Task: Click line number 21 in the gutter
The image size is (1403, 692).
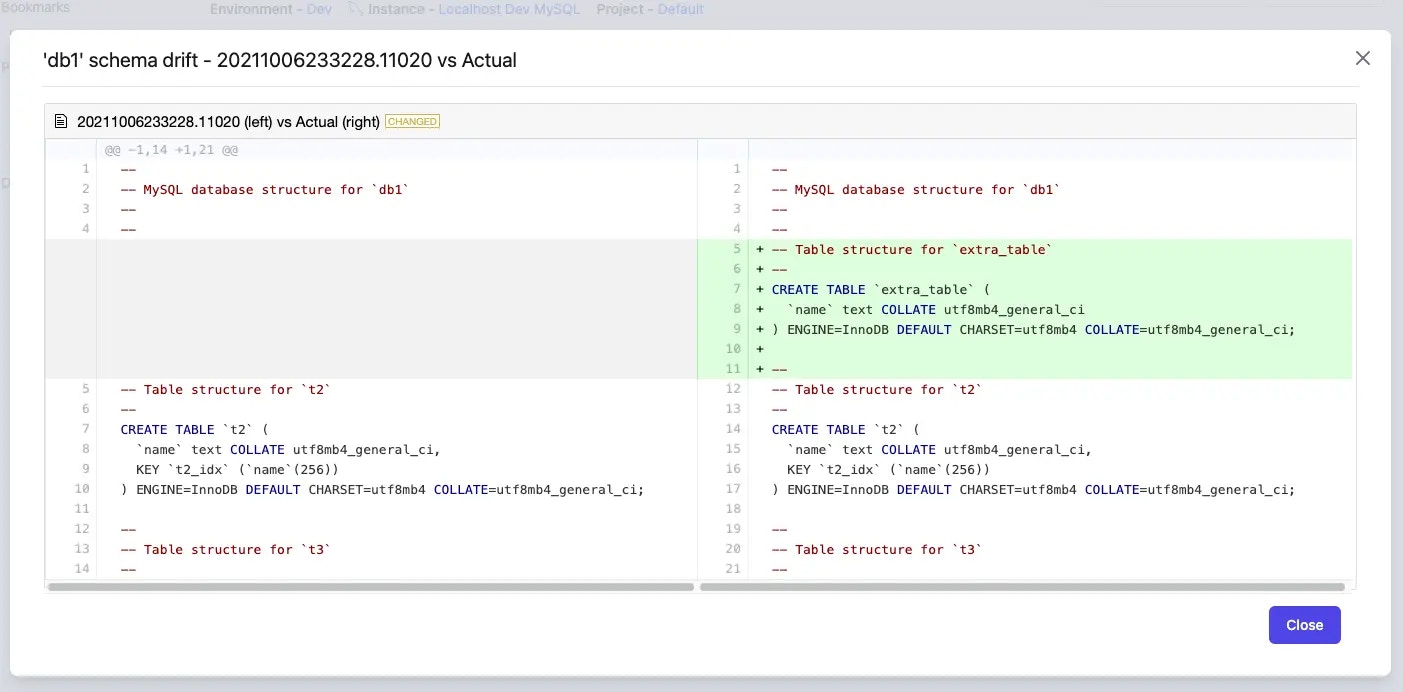Action: click(732, 569)
